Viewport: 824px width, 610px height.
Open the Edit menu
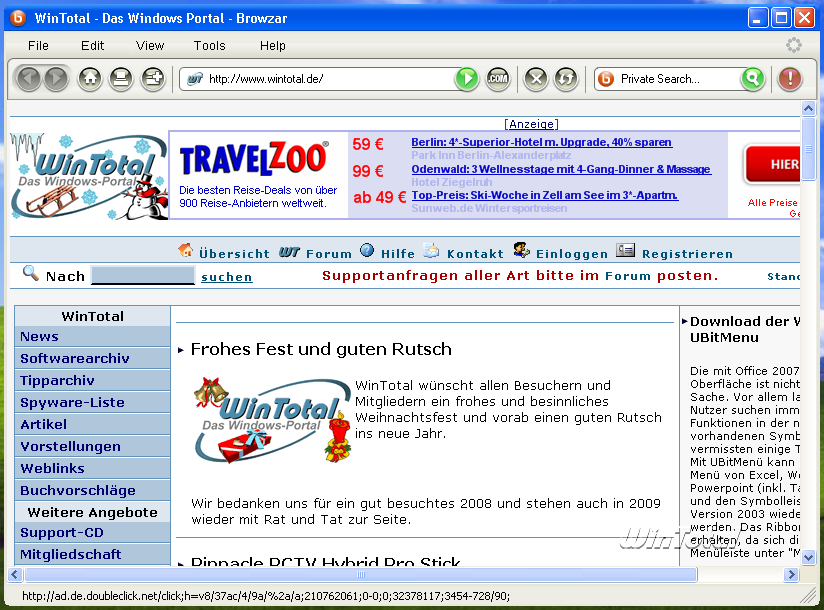tap(92, 46)
